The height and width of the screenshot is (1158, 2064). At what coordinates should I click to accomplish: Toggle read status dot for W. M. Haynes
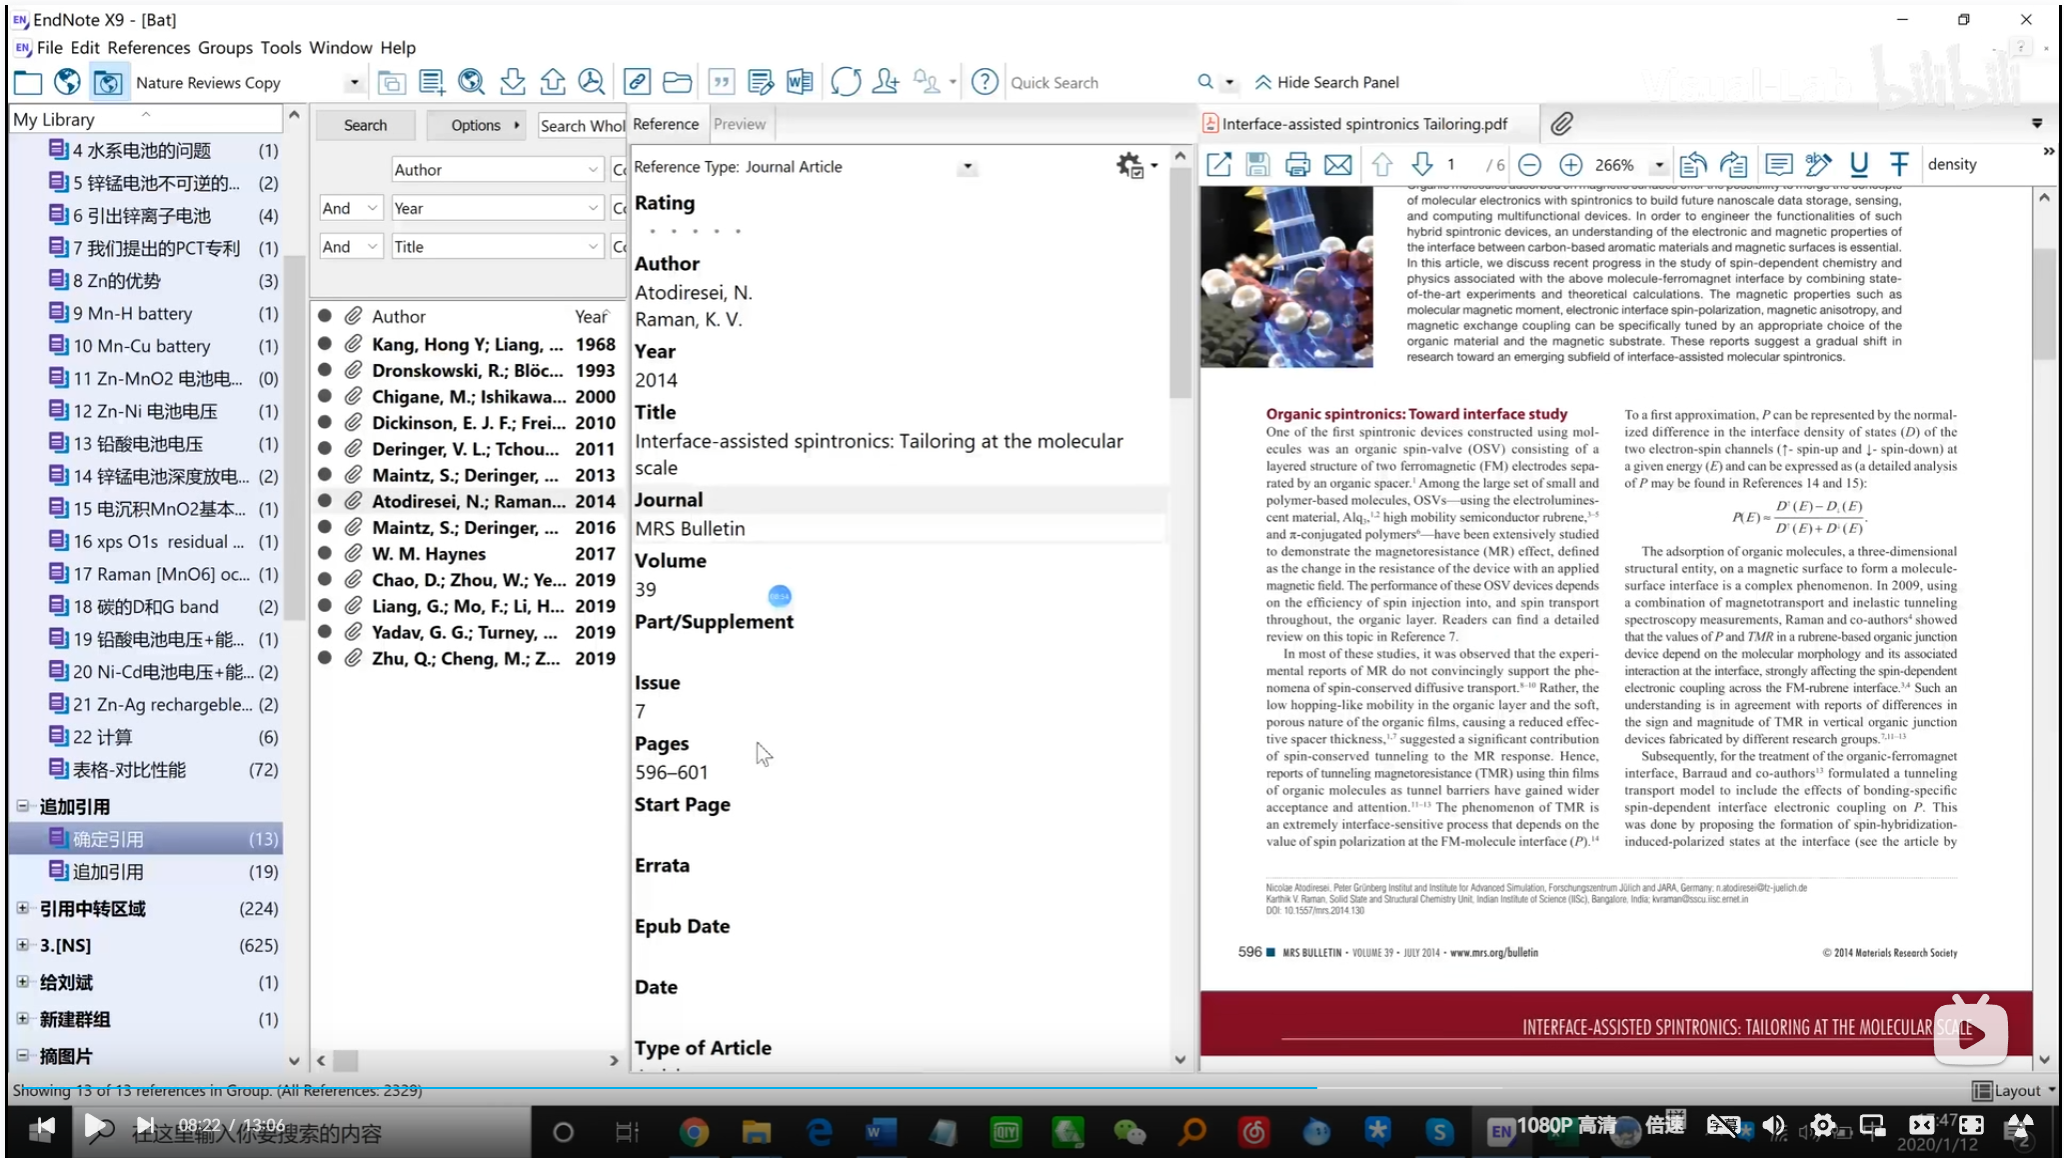click(x=325, y=553)
